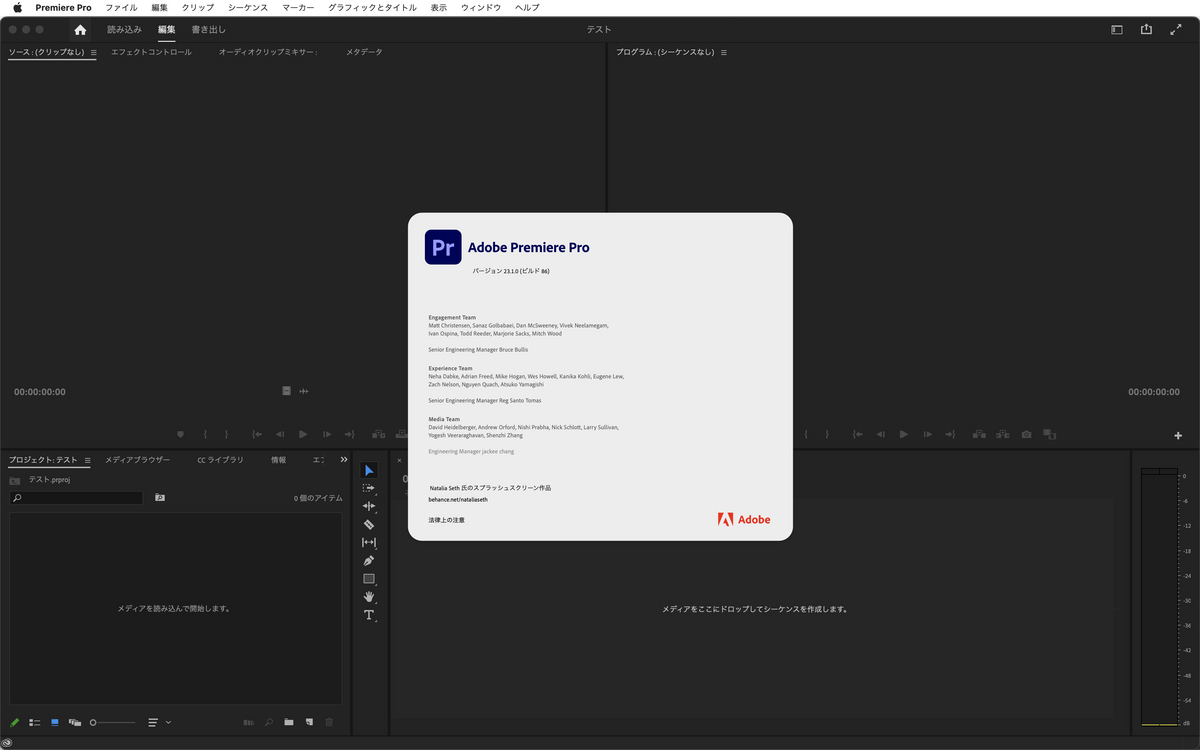Image resolution: width=1200 pixels, height=750 pixels.
Task: Click Creative Cloud icon in status bar
Action: (7, 742)
